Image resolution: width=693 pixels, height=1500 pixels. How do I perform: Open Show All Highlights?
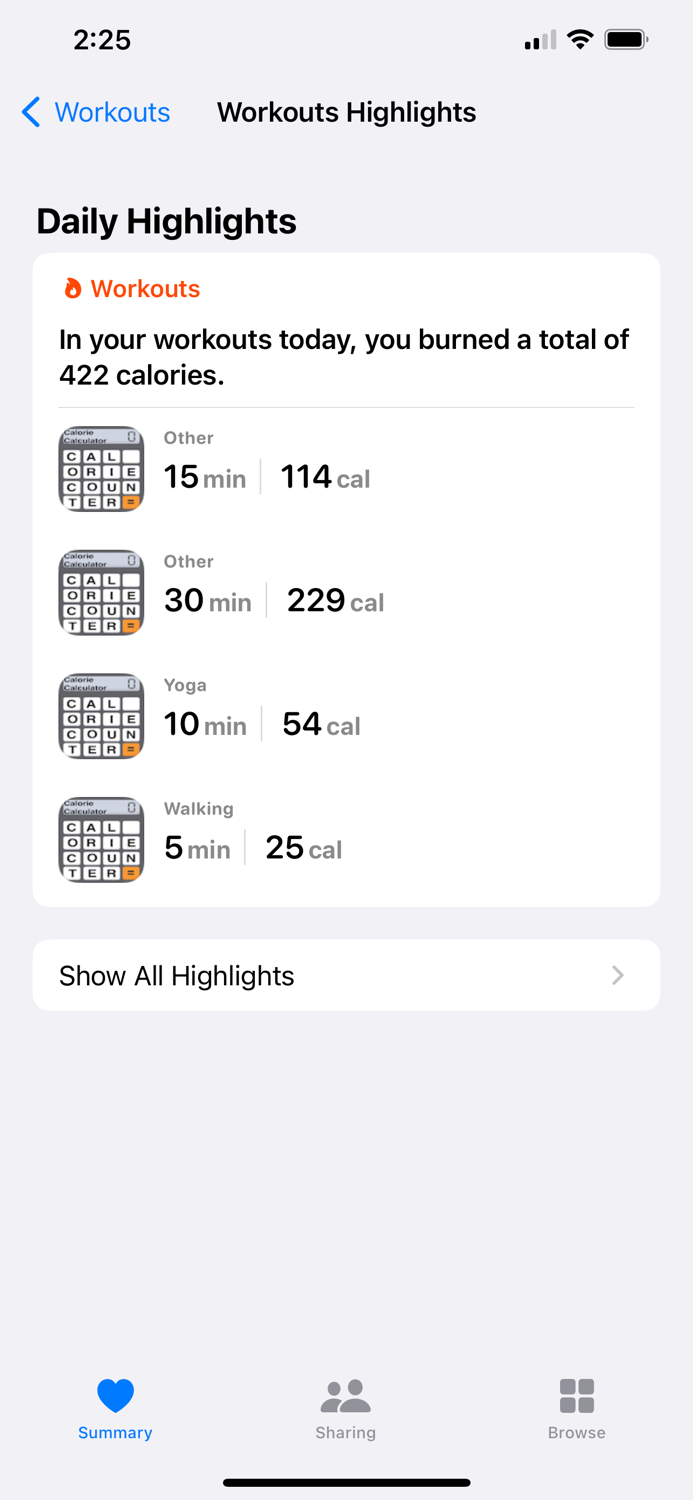177,975
